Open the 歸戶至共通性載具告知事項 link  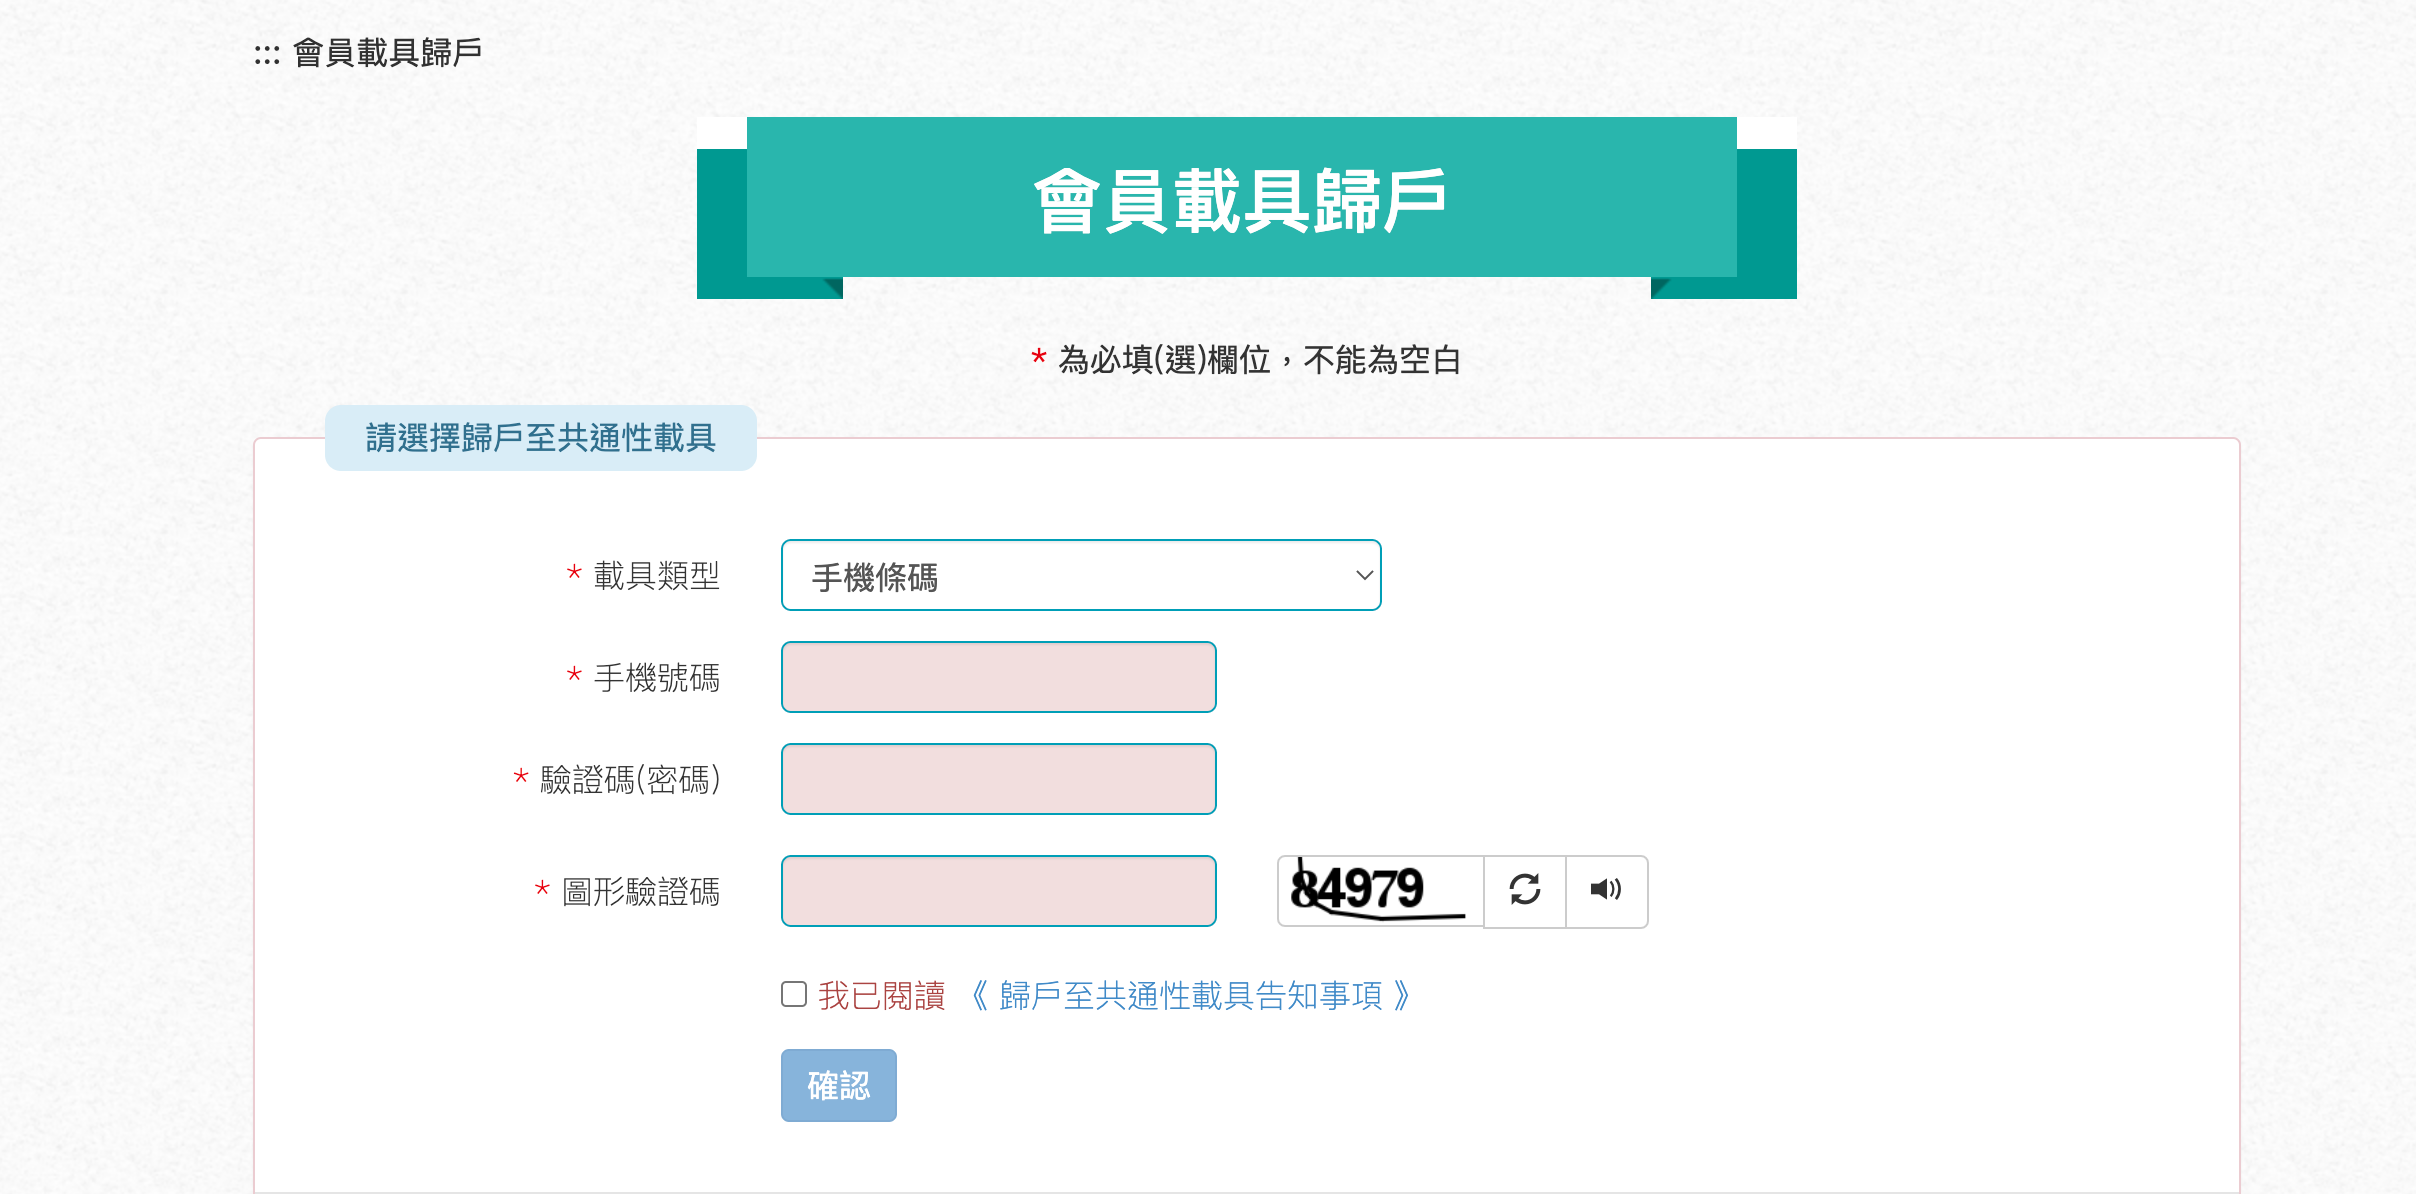click(x=1191, y=996)
